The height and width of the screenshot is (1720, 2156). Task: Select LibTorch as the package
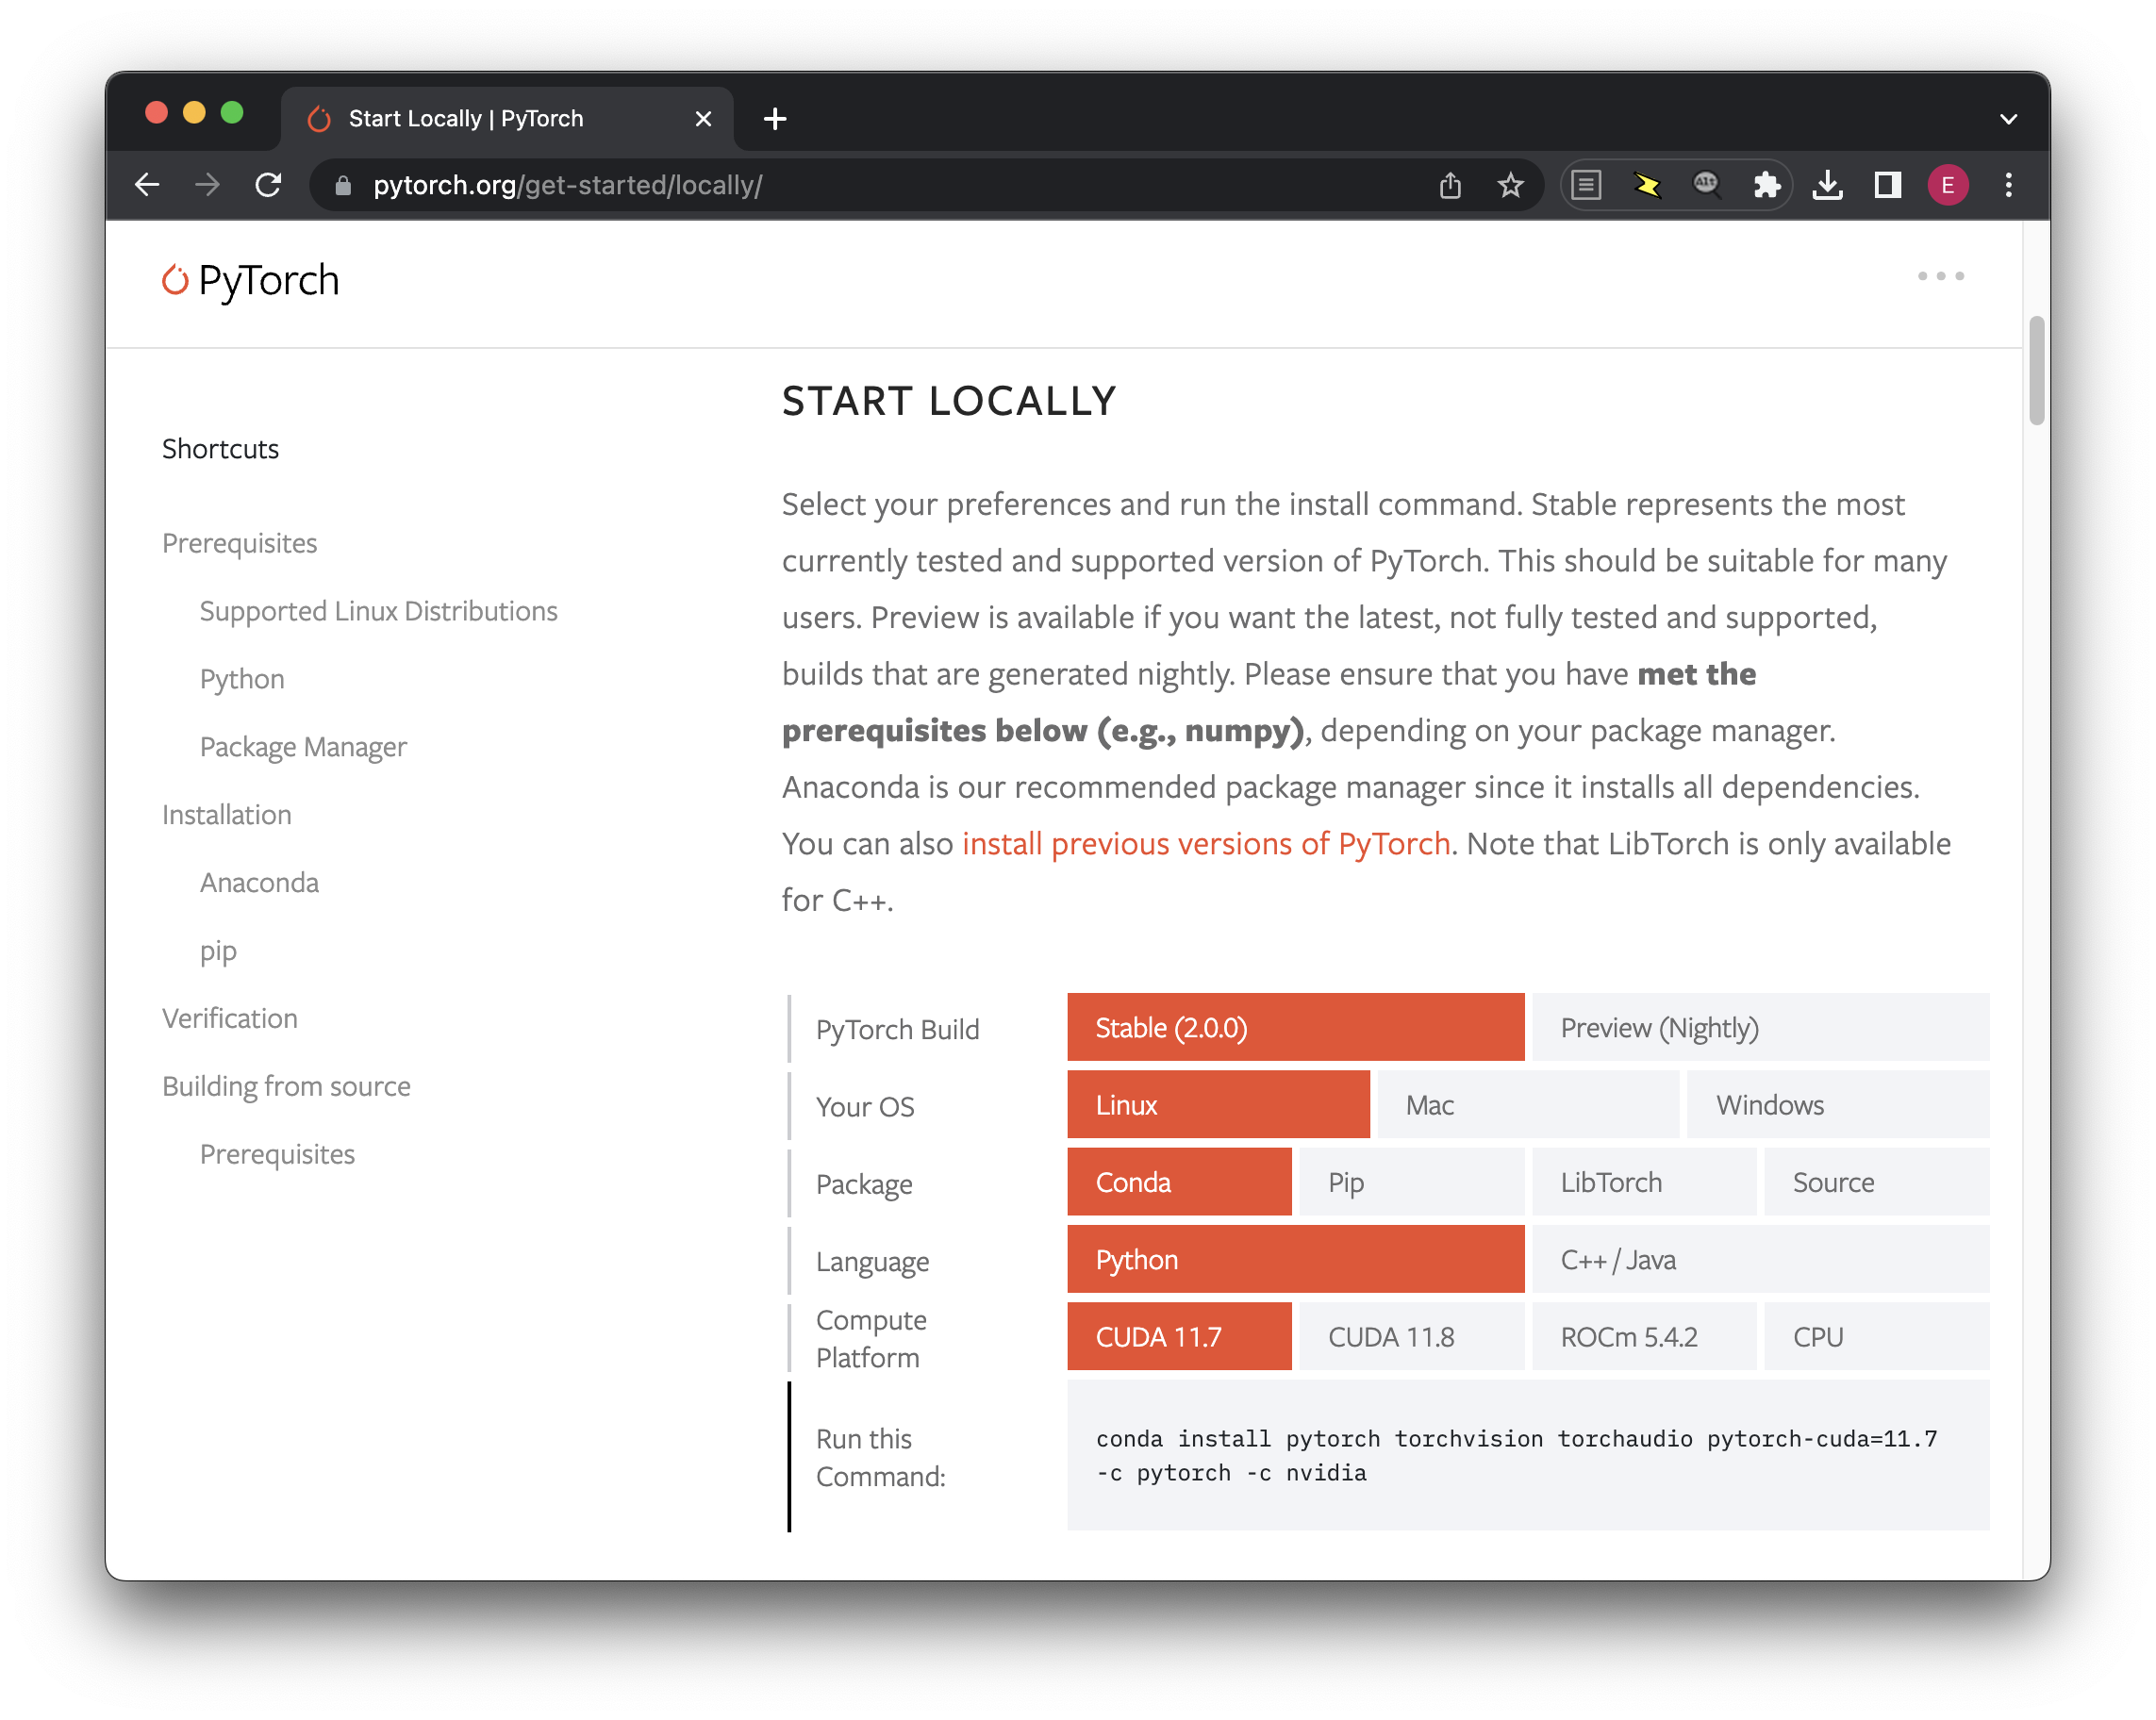pos(1643,1181)
